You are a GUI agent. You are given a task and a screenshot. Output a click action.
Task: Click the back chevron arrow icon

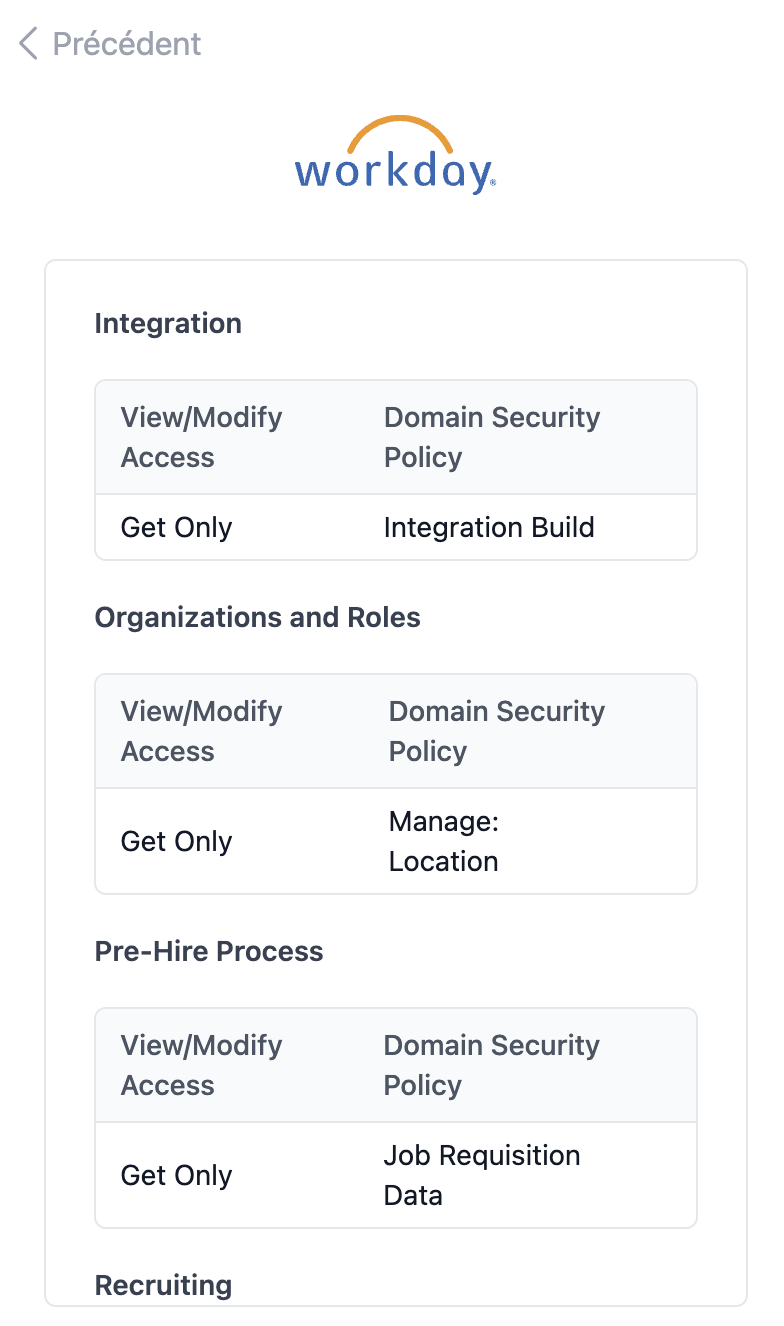tap(28, 44)
